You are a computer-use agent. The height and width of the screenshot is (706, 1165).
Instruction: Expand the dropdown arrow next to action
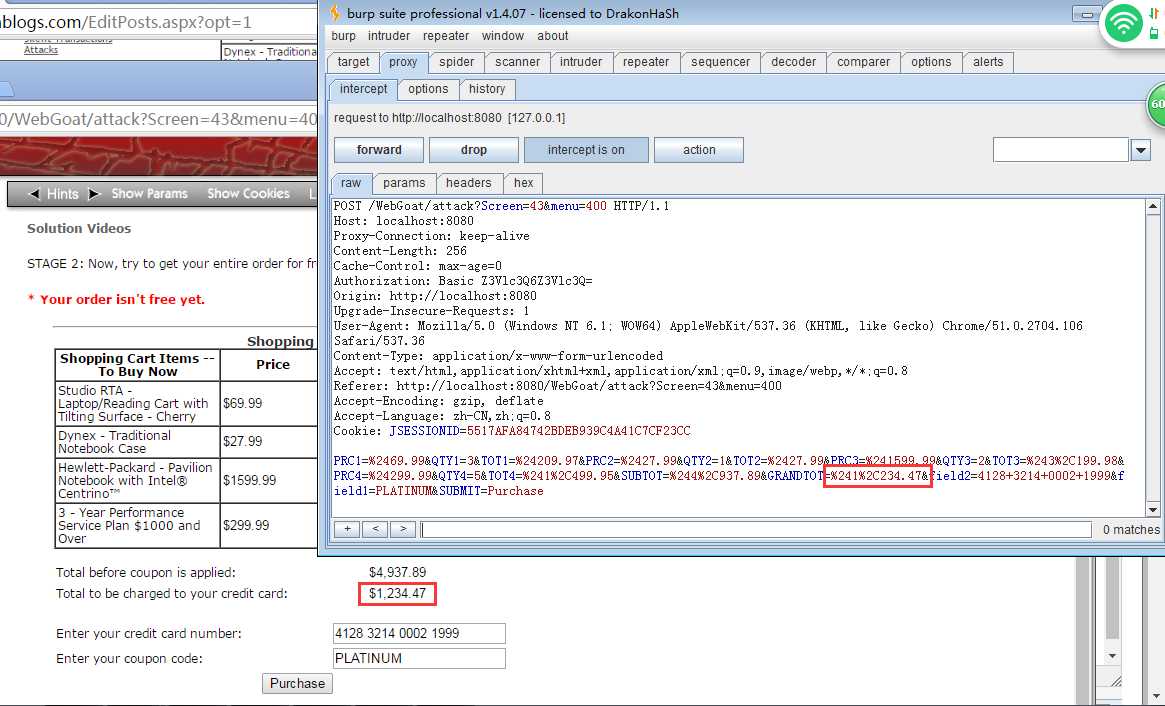[1140, 150]
